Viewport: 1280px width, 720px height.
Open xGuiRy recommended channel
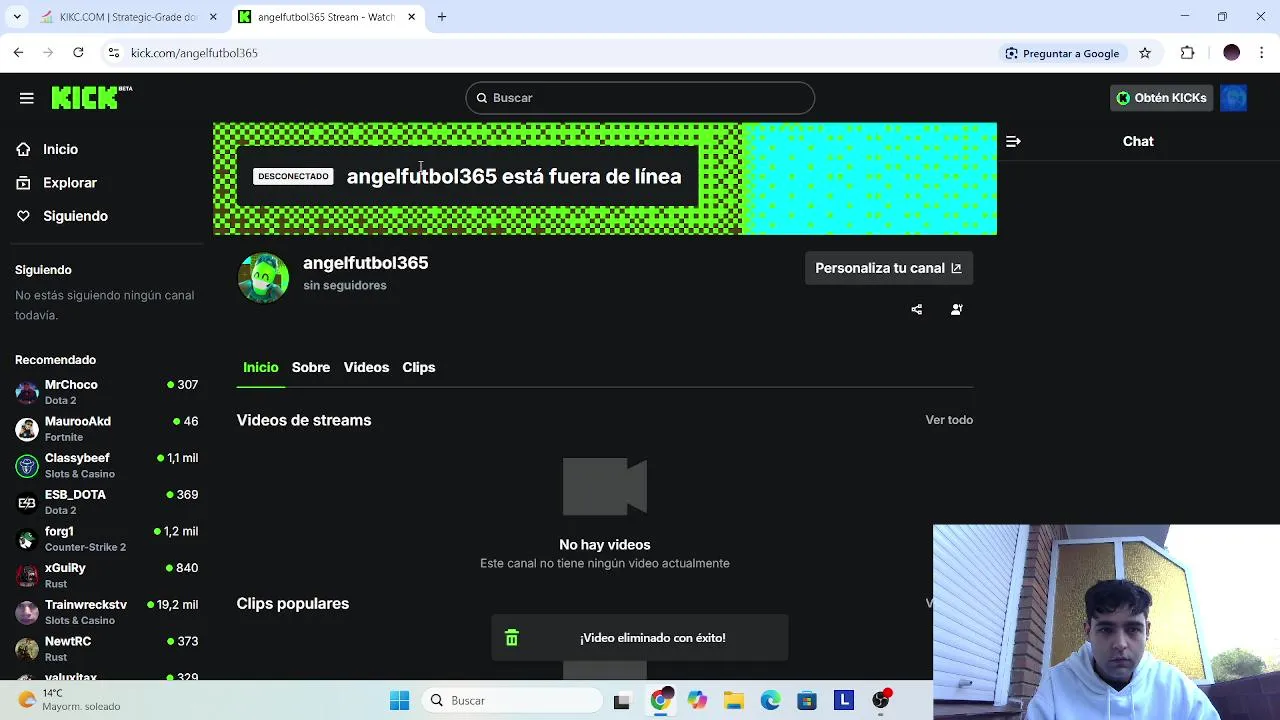click(106, 575)
